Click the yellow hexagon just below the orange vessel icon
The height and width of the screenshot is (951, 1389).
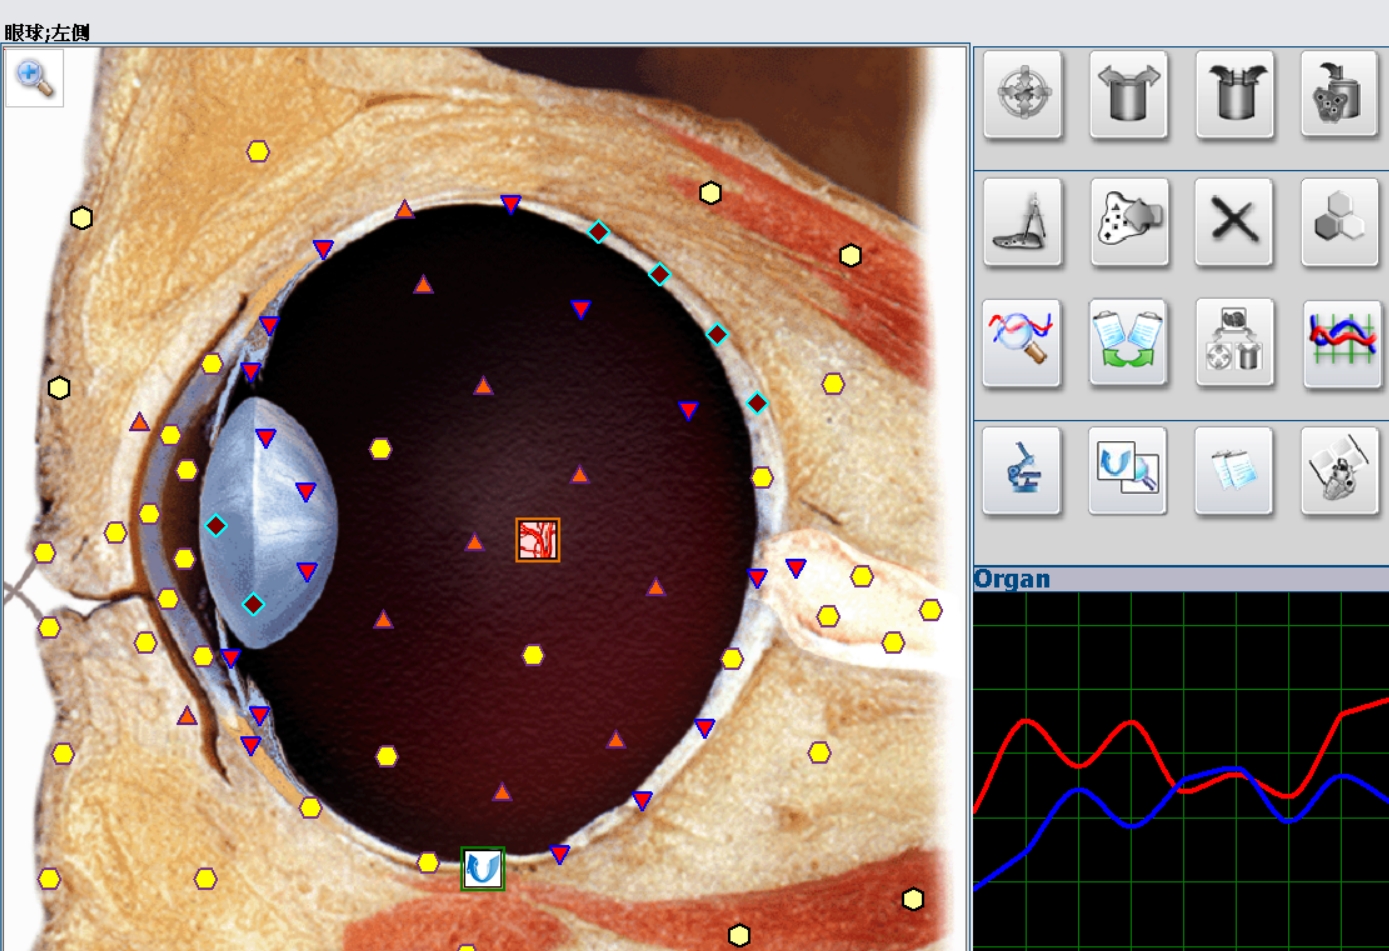(x=533, y=655)
